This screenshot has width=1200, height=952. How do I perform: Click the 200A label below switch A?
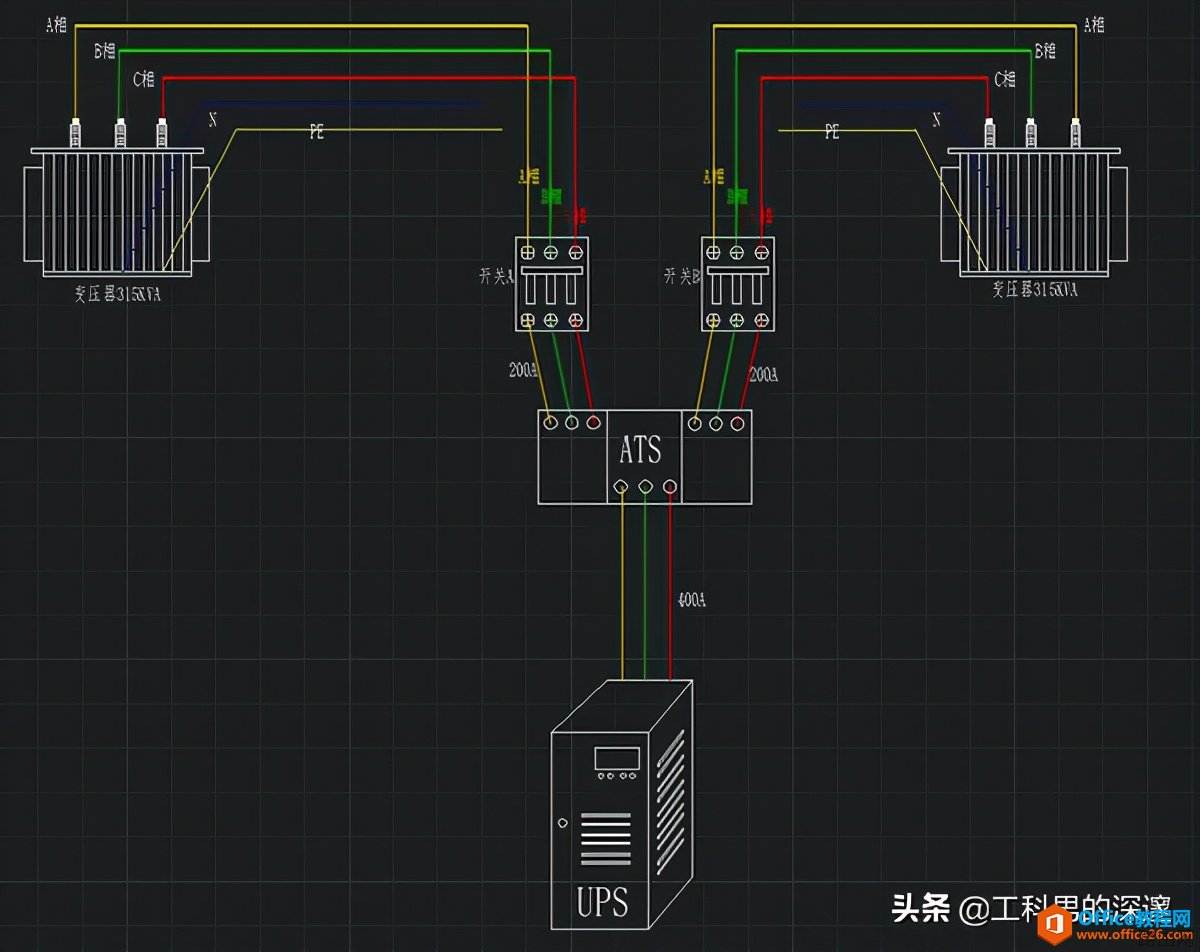pos(524,370)
